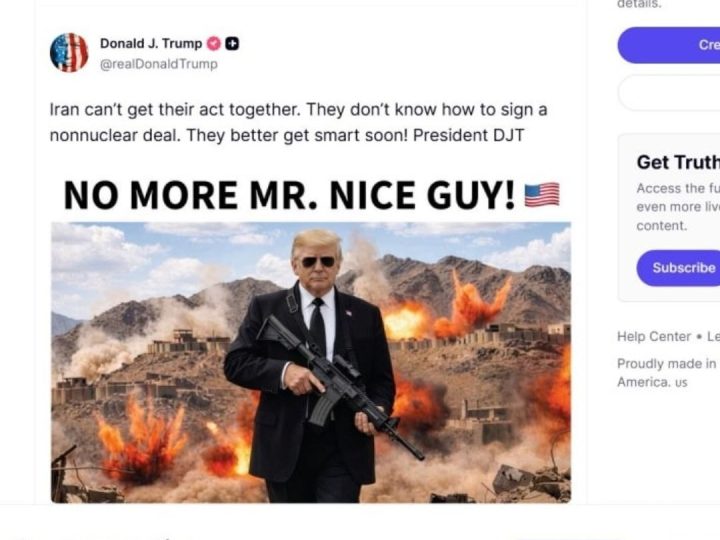Click the Truth+ card description text
The width and height of the screenshot is (720, 540).
pyautogui.click(x=677, y=207)
